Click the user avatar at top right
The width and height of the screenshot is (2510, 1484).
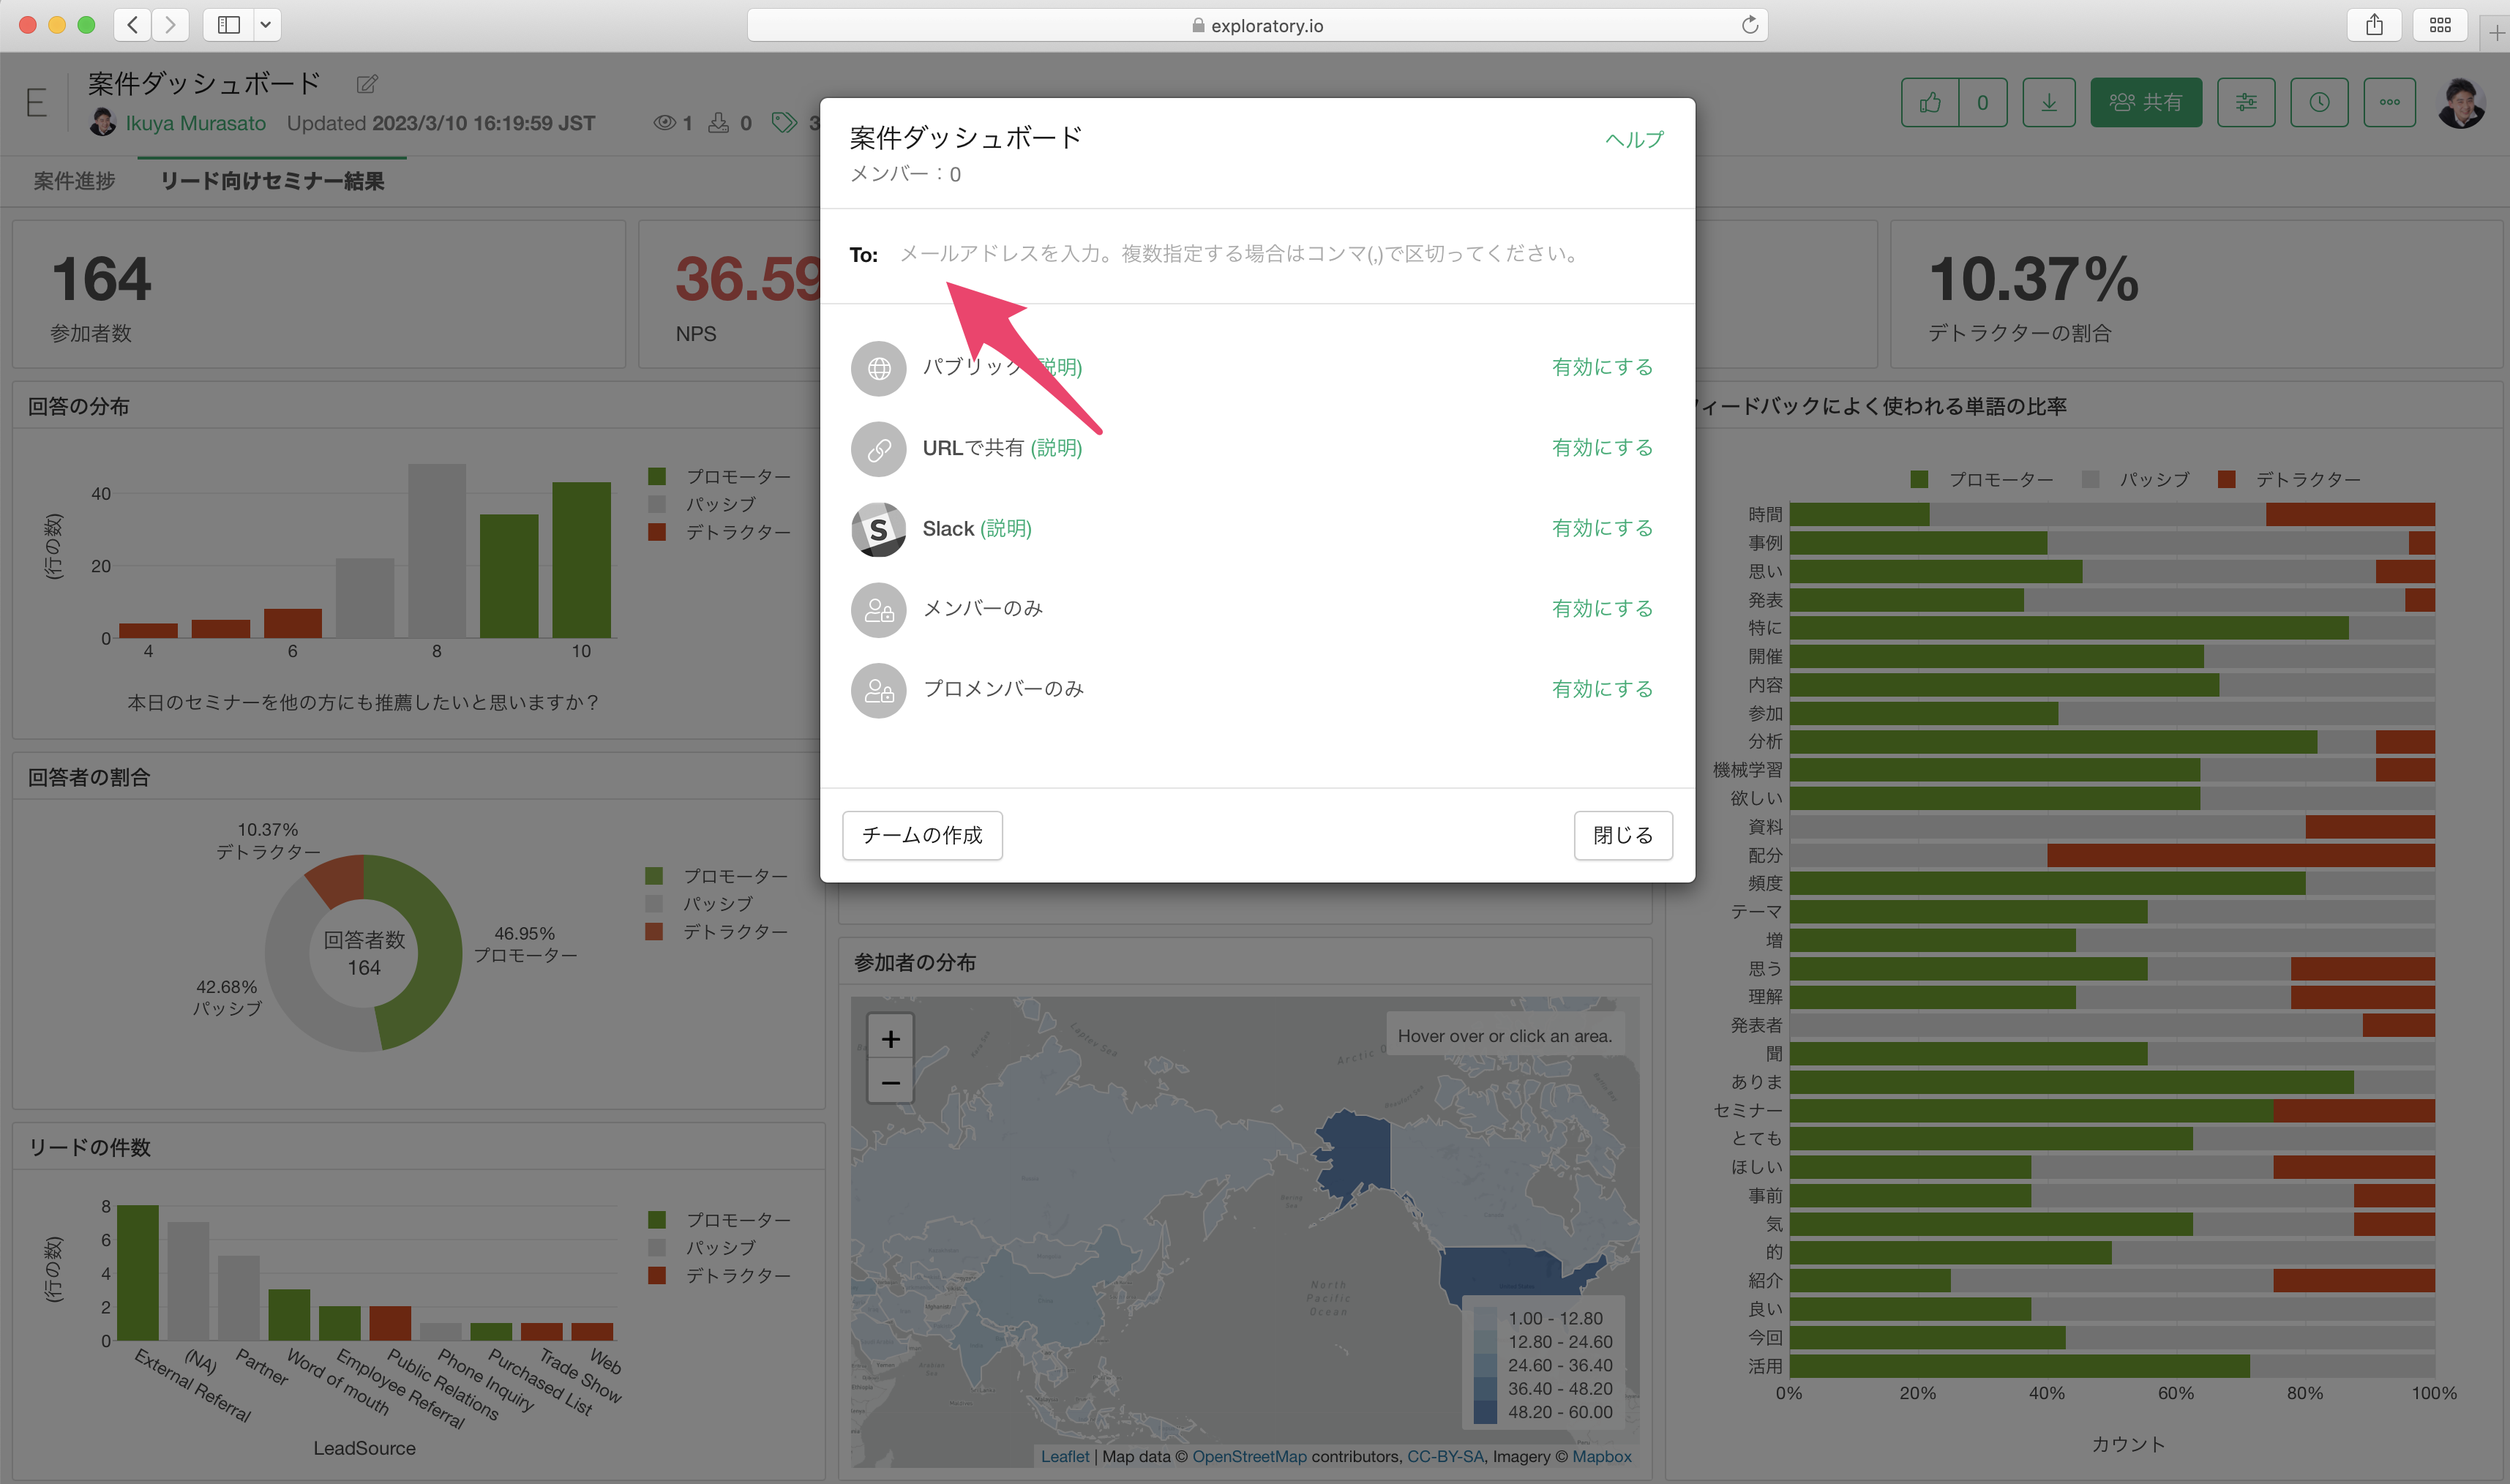pos(2461,103)
